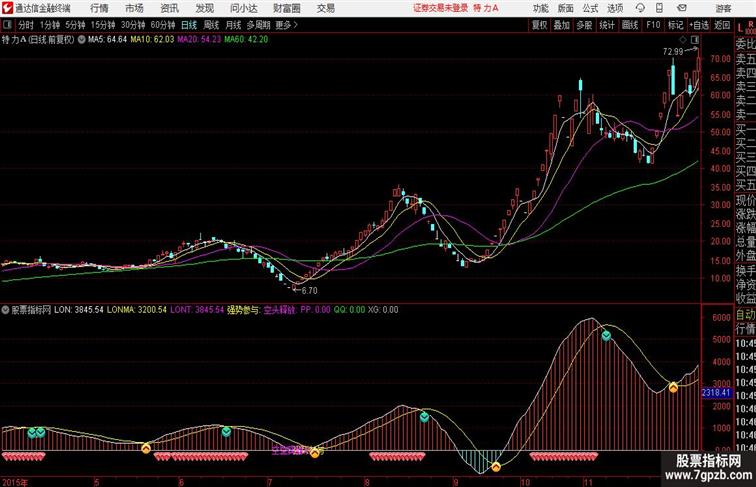Click the MA10: 62.03 value
This screenshot has width=756, height=487.
pos(152,40)
